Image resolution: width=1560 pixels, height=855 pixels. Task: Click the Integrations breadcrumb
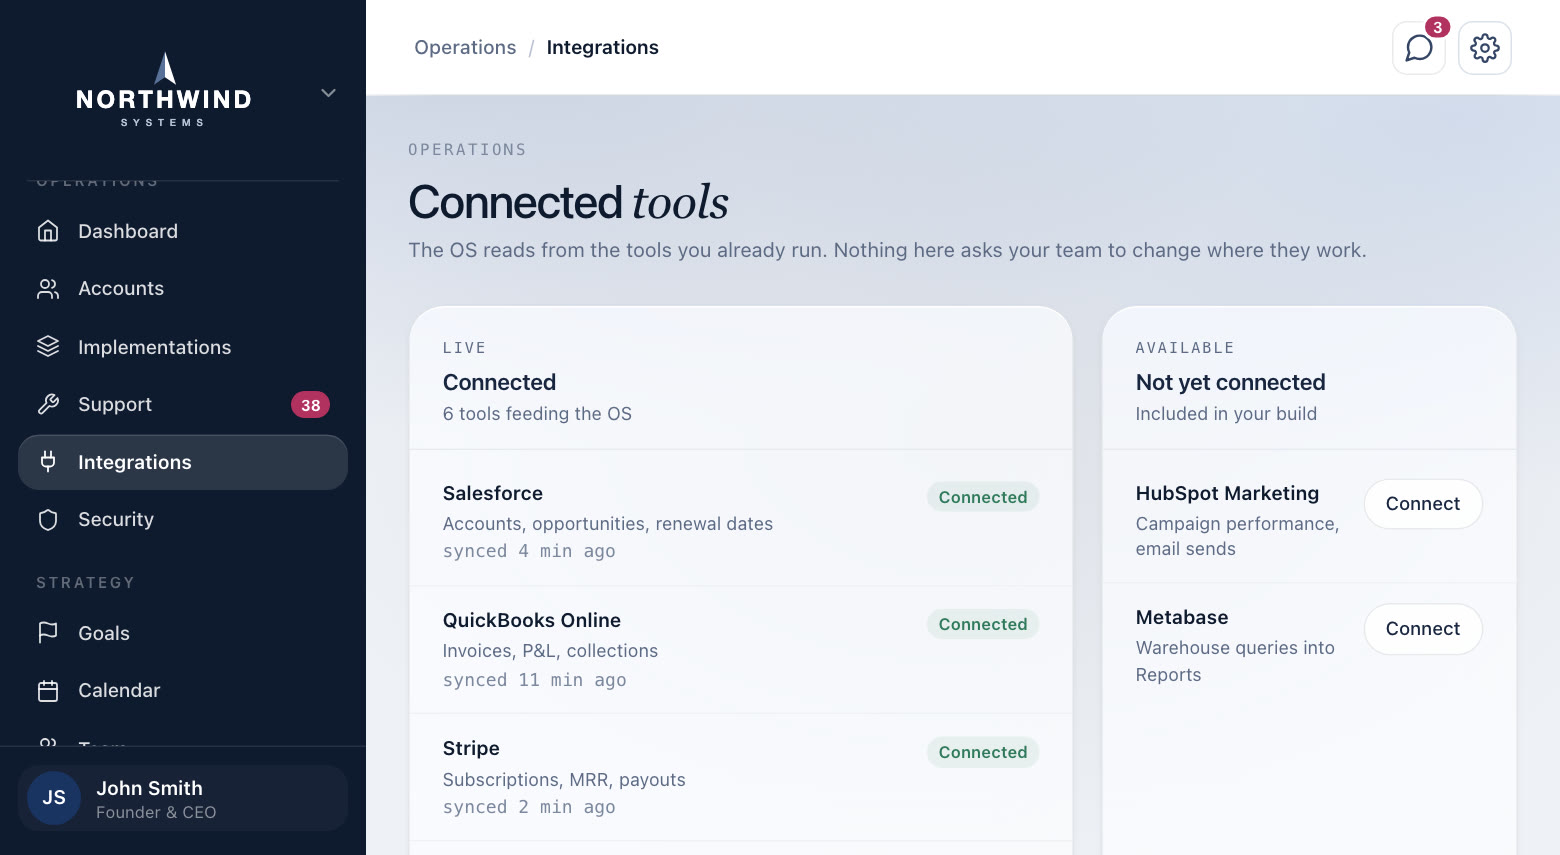click(602, 47)
